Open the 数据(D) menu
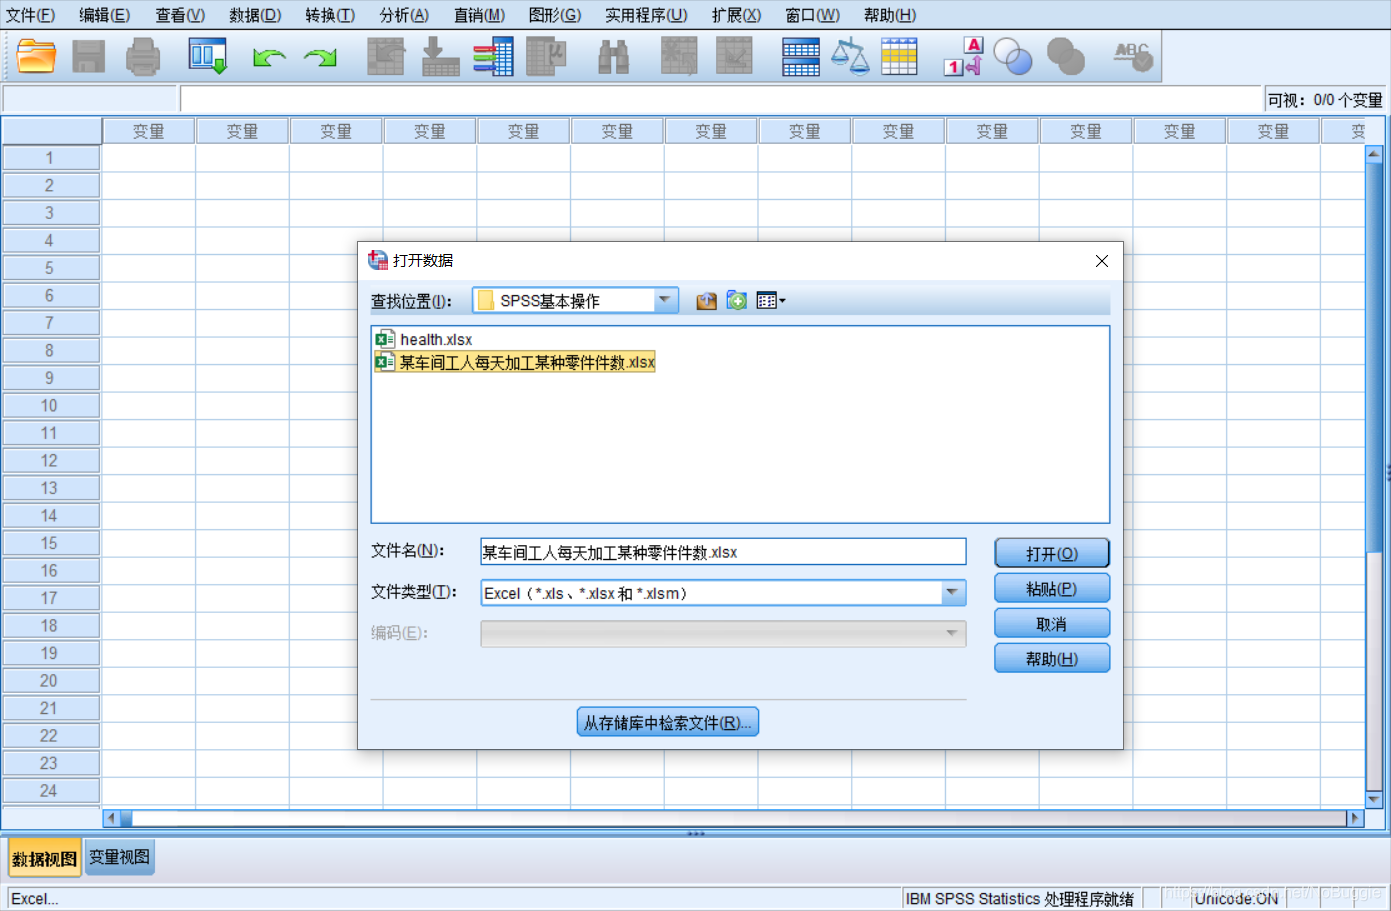Image resolution: width=1391 pixels, height=911 pixels. (x=255, y=15)
